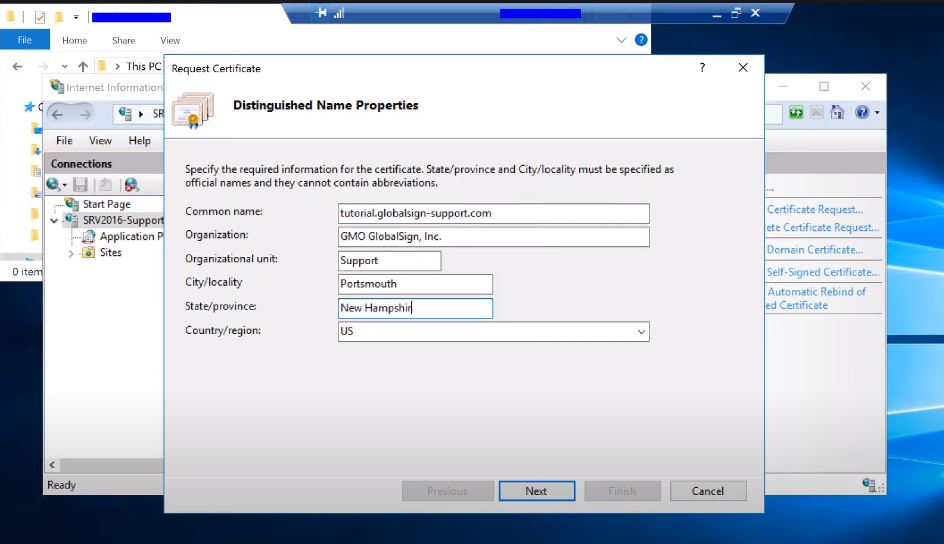Click the IIS Manager back arrow
944x544 pixels.
58,114
